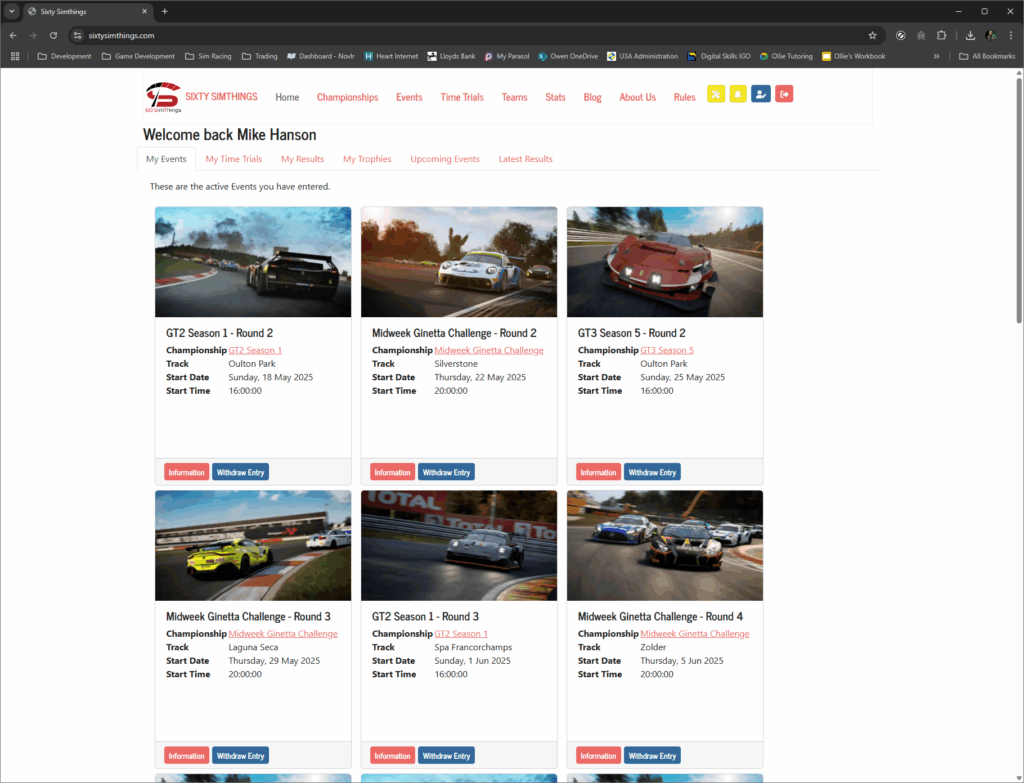Image resolution: width=1024 pixels, height=783 pixels.
Task: Open the Development bookmarks folder
Action: pyautogui.click(x=65, y=56)
